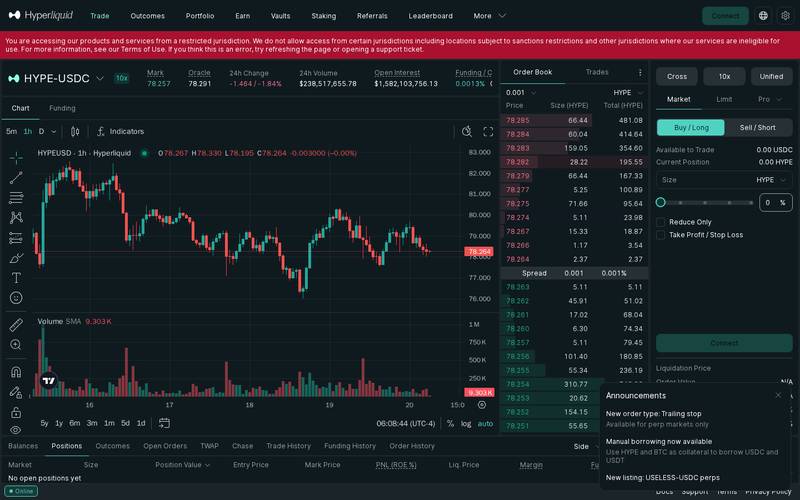The height and width of the screenshot is (500, 800).
Task: Open the Cross margin mode button
Action: pyautogui.click(x=677, y=77)
